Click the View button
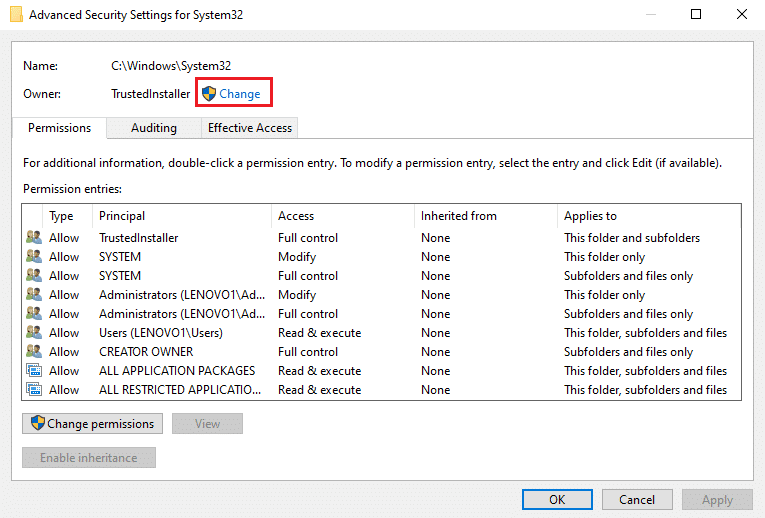This screenshot has width=765, height=518. point(207,423)
